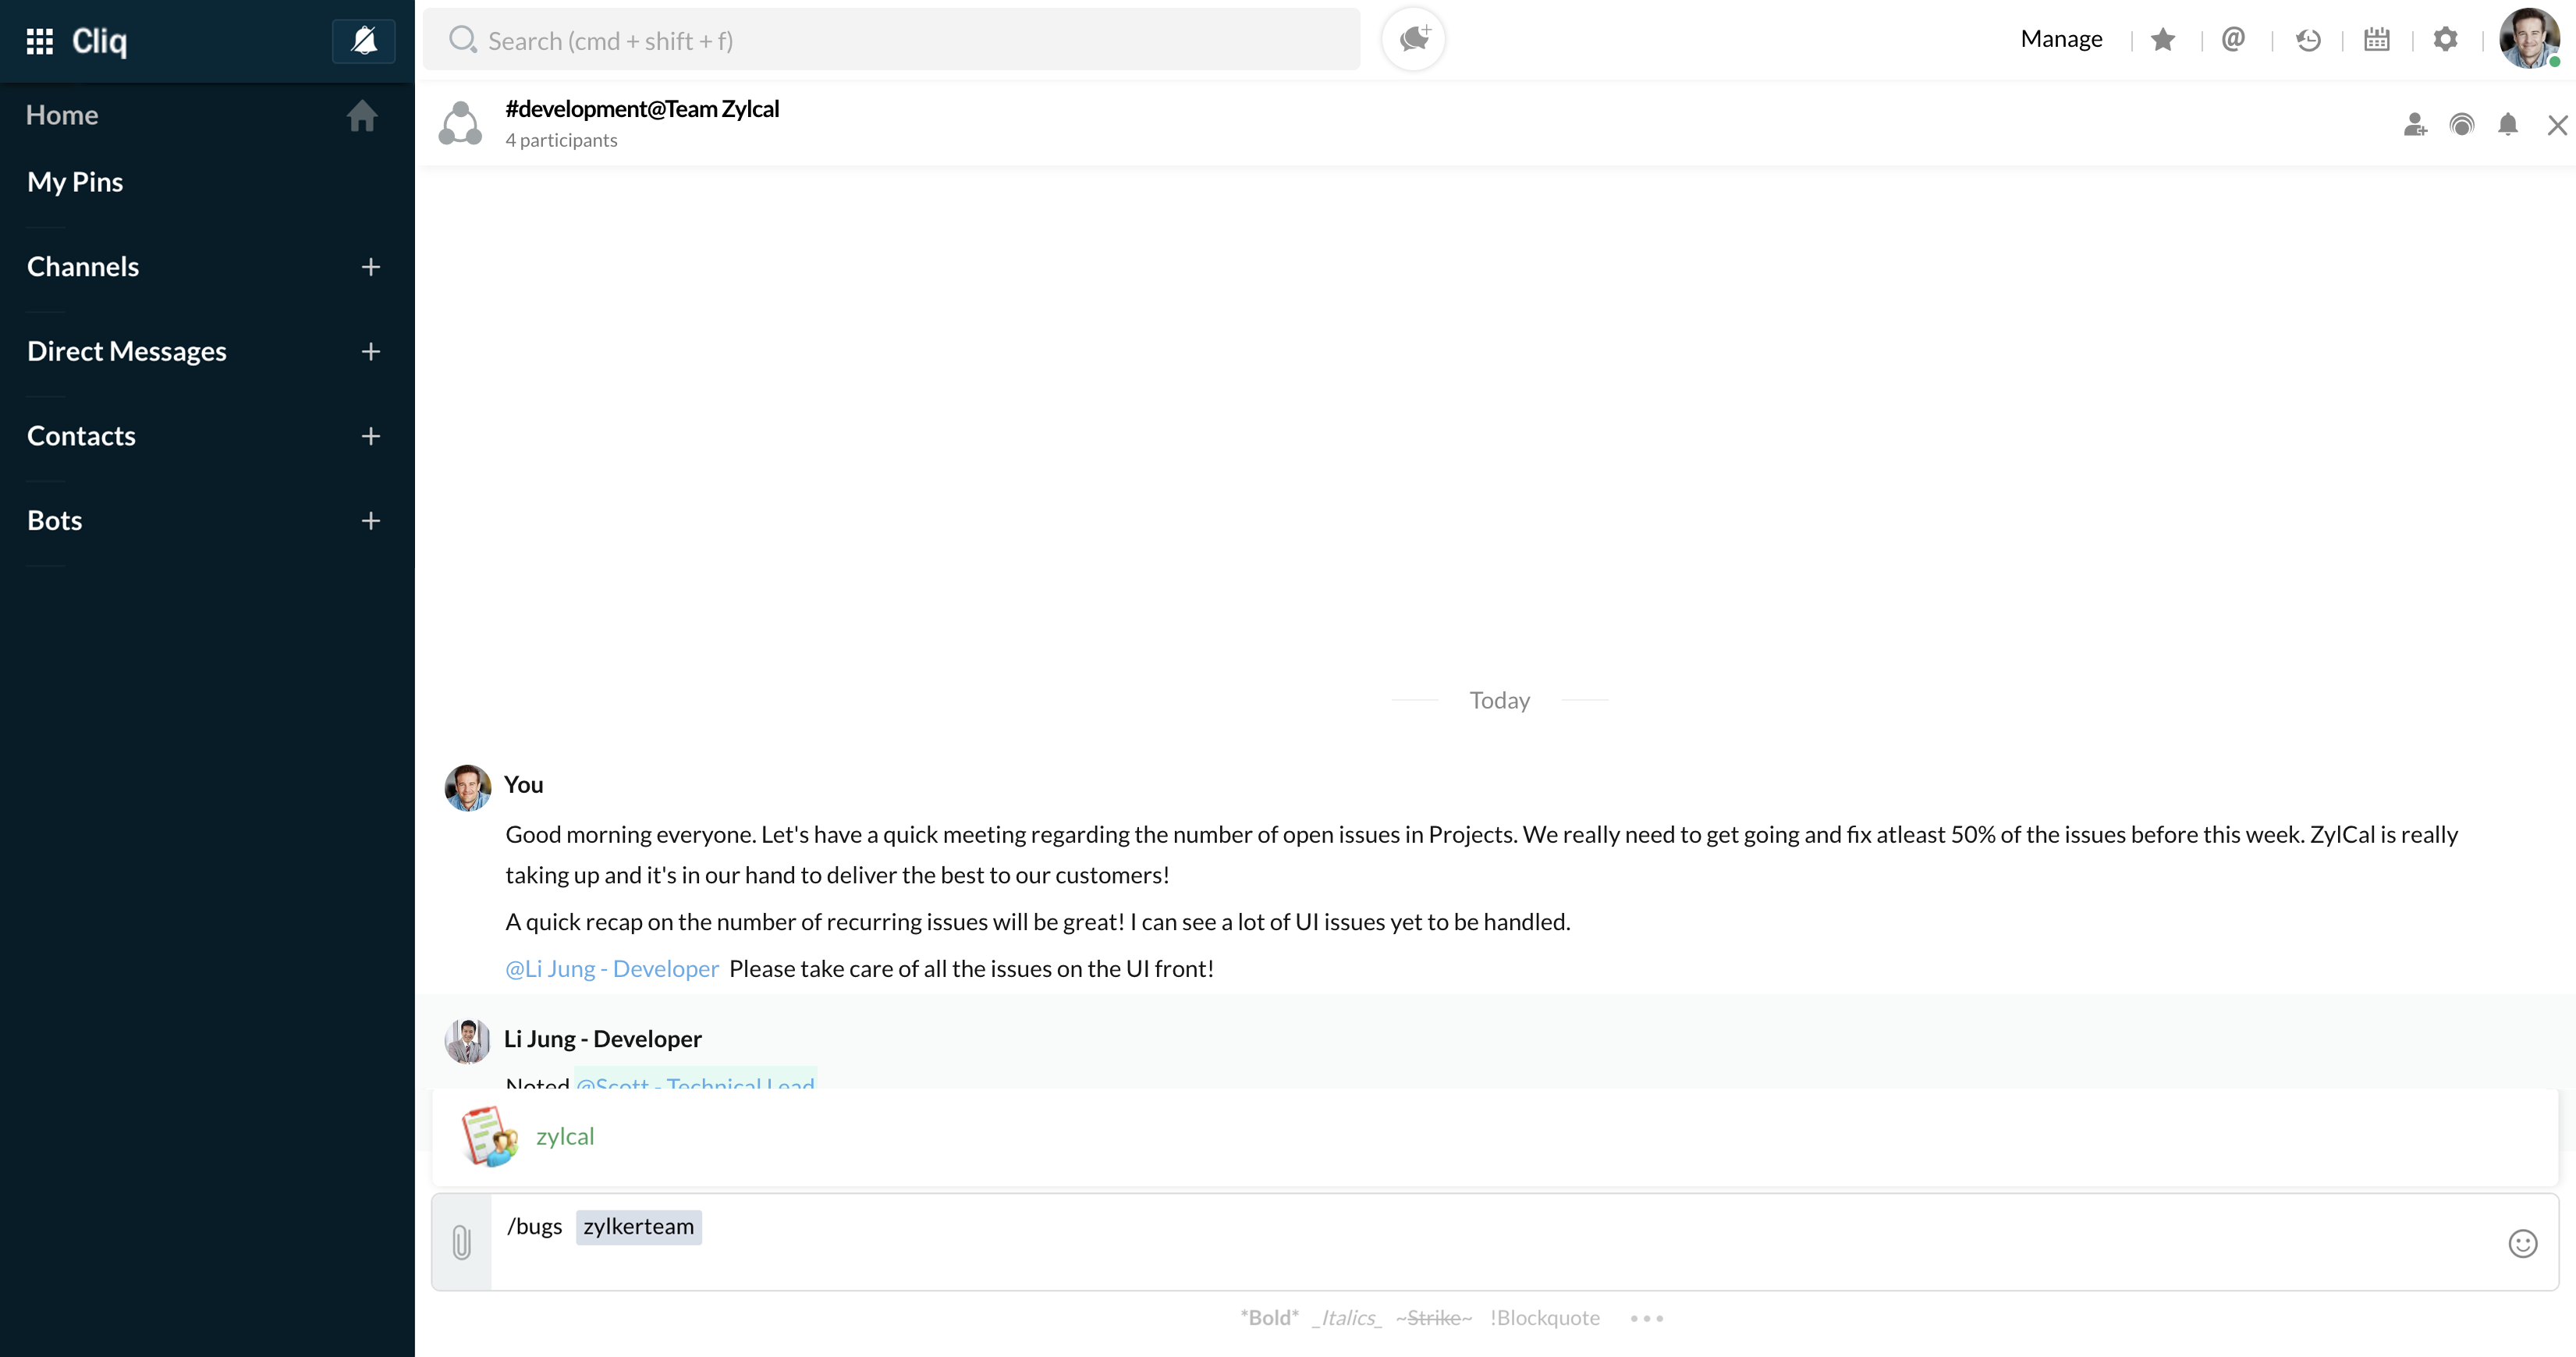Image resolution: width=2576 pixels, height=1357 pixels.
Task: Open the emoji picker smiley
Action: click(2523, 1243)
